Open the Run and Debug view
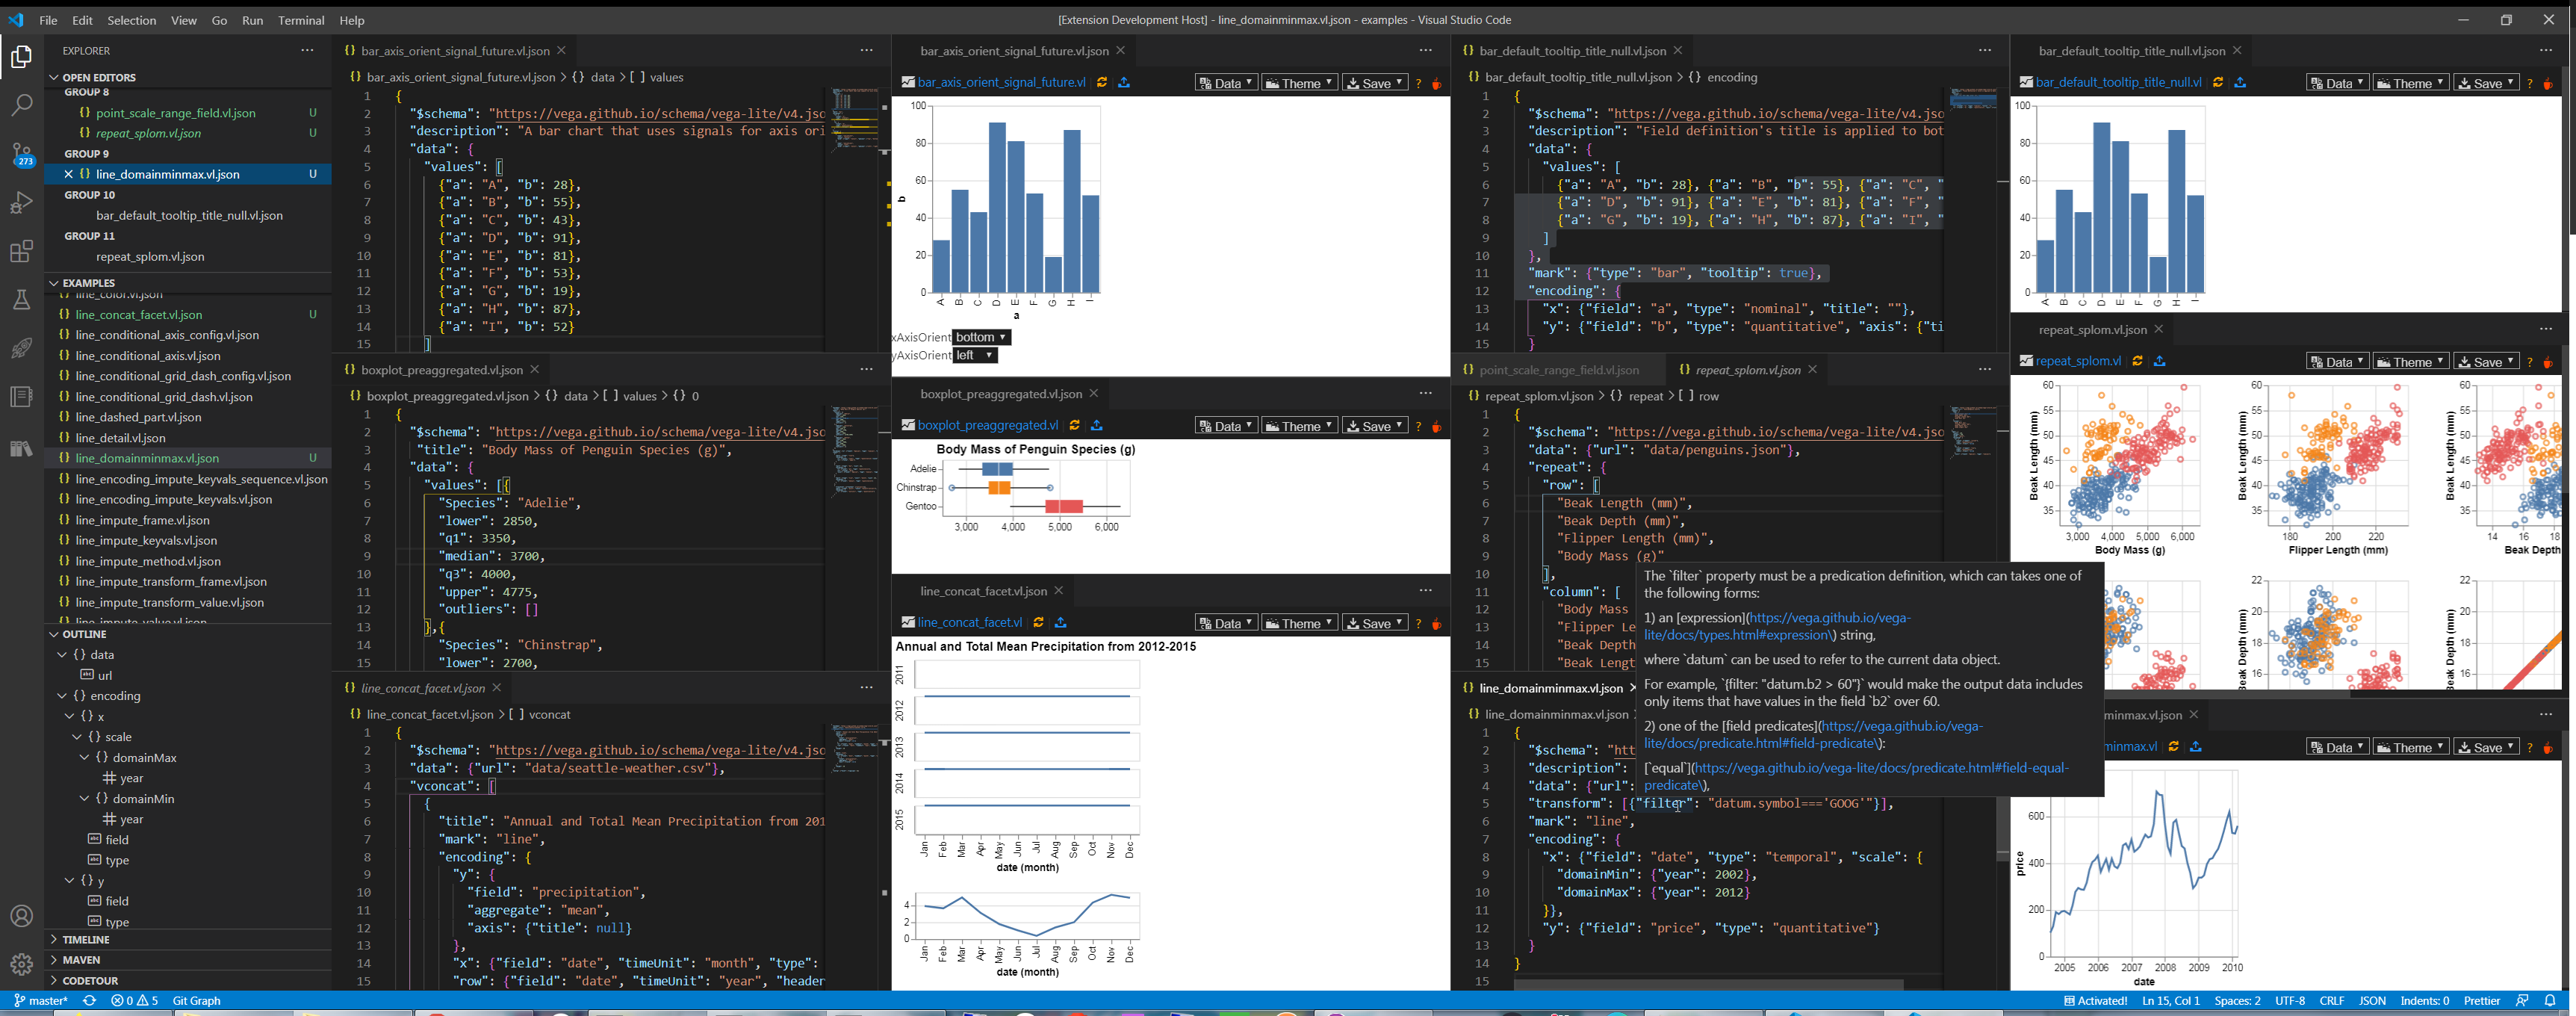Viewport: 2576px width, 1016px height. click(x=22, y=203)
